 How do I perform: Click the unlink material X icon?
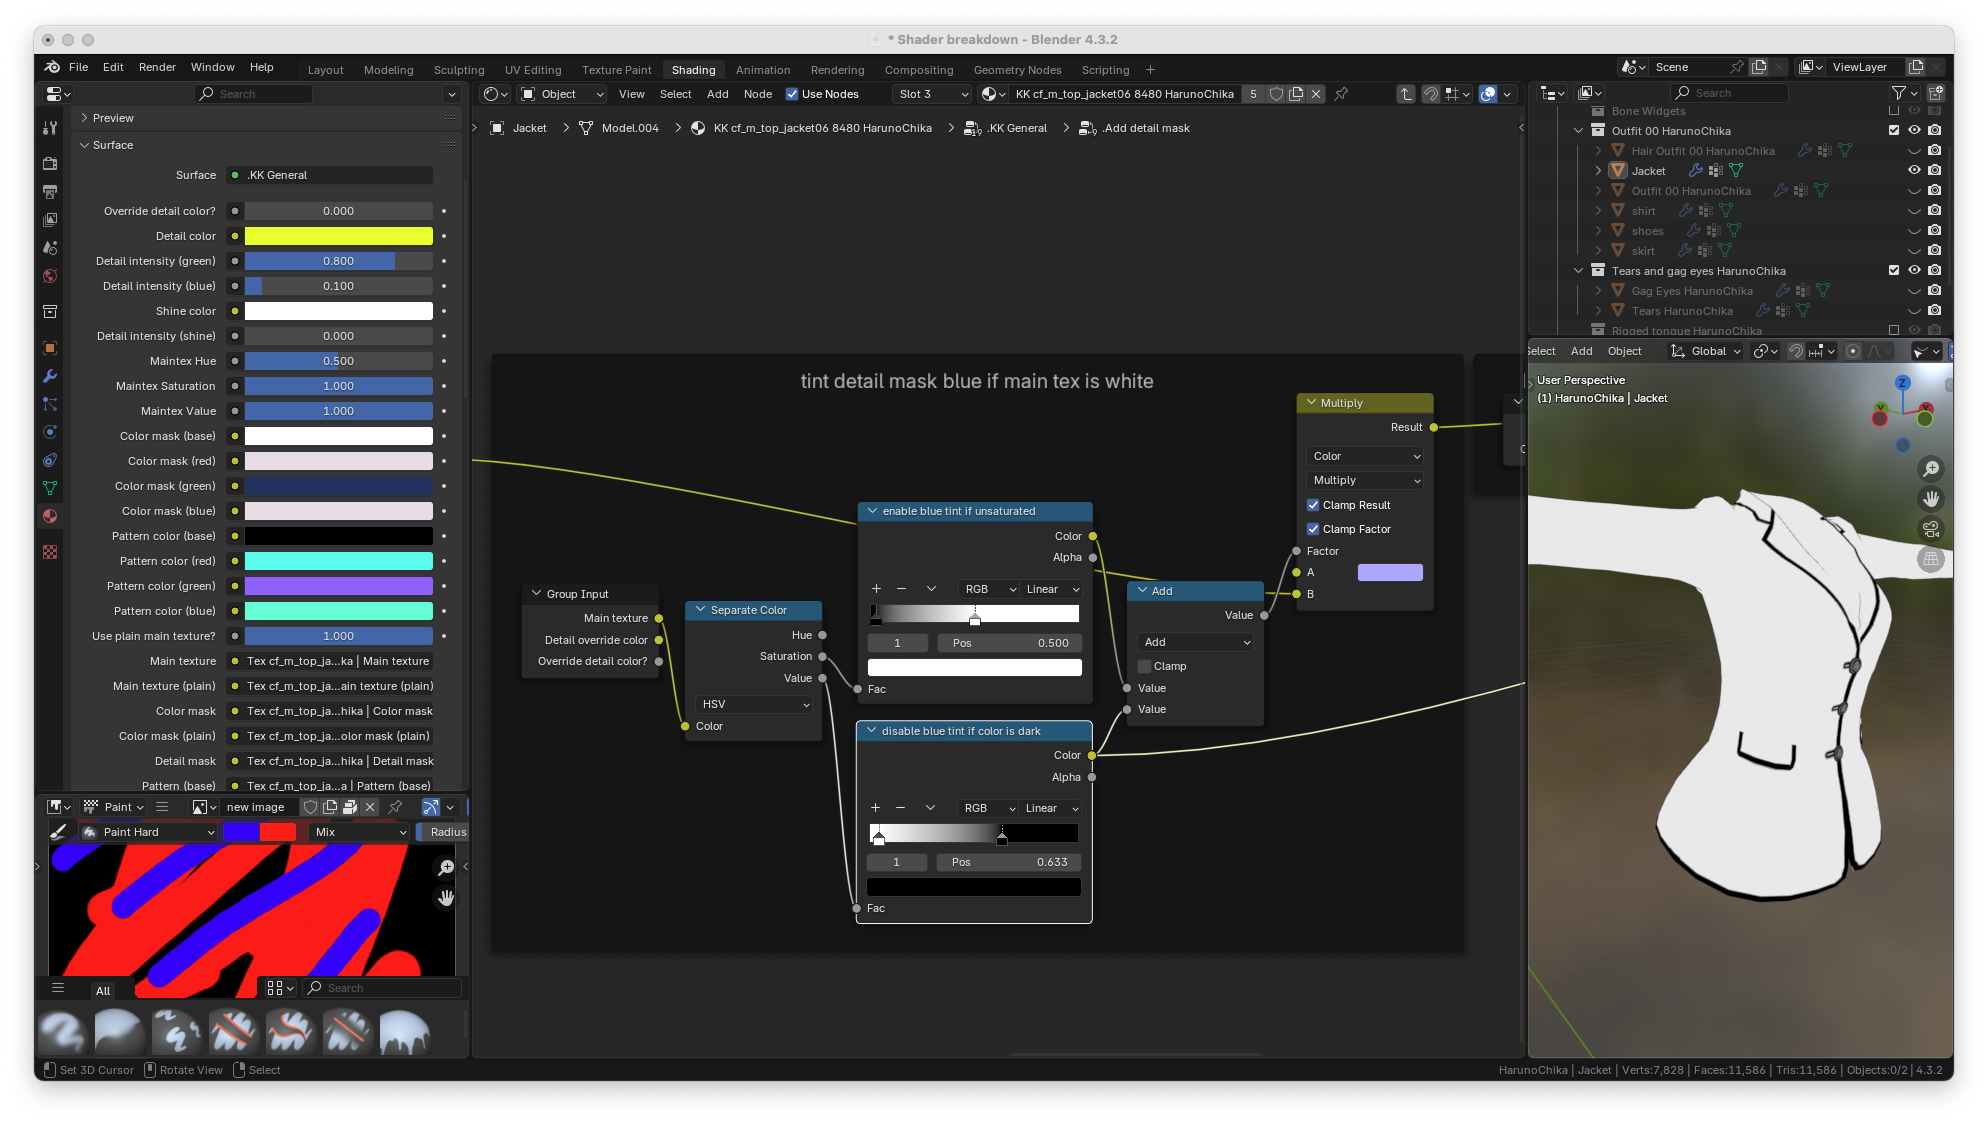(x=1316, y=94)
